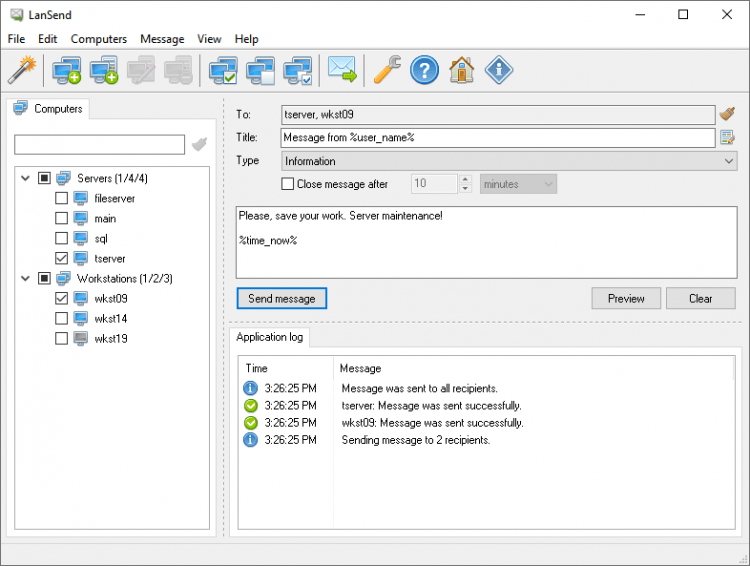Click the To recipients field
The width and height of the screenshot is (750, 566).
(498, 114)
